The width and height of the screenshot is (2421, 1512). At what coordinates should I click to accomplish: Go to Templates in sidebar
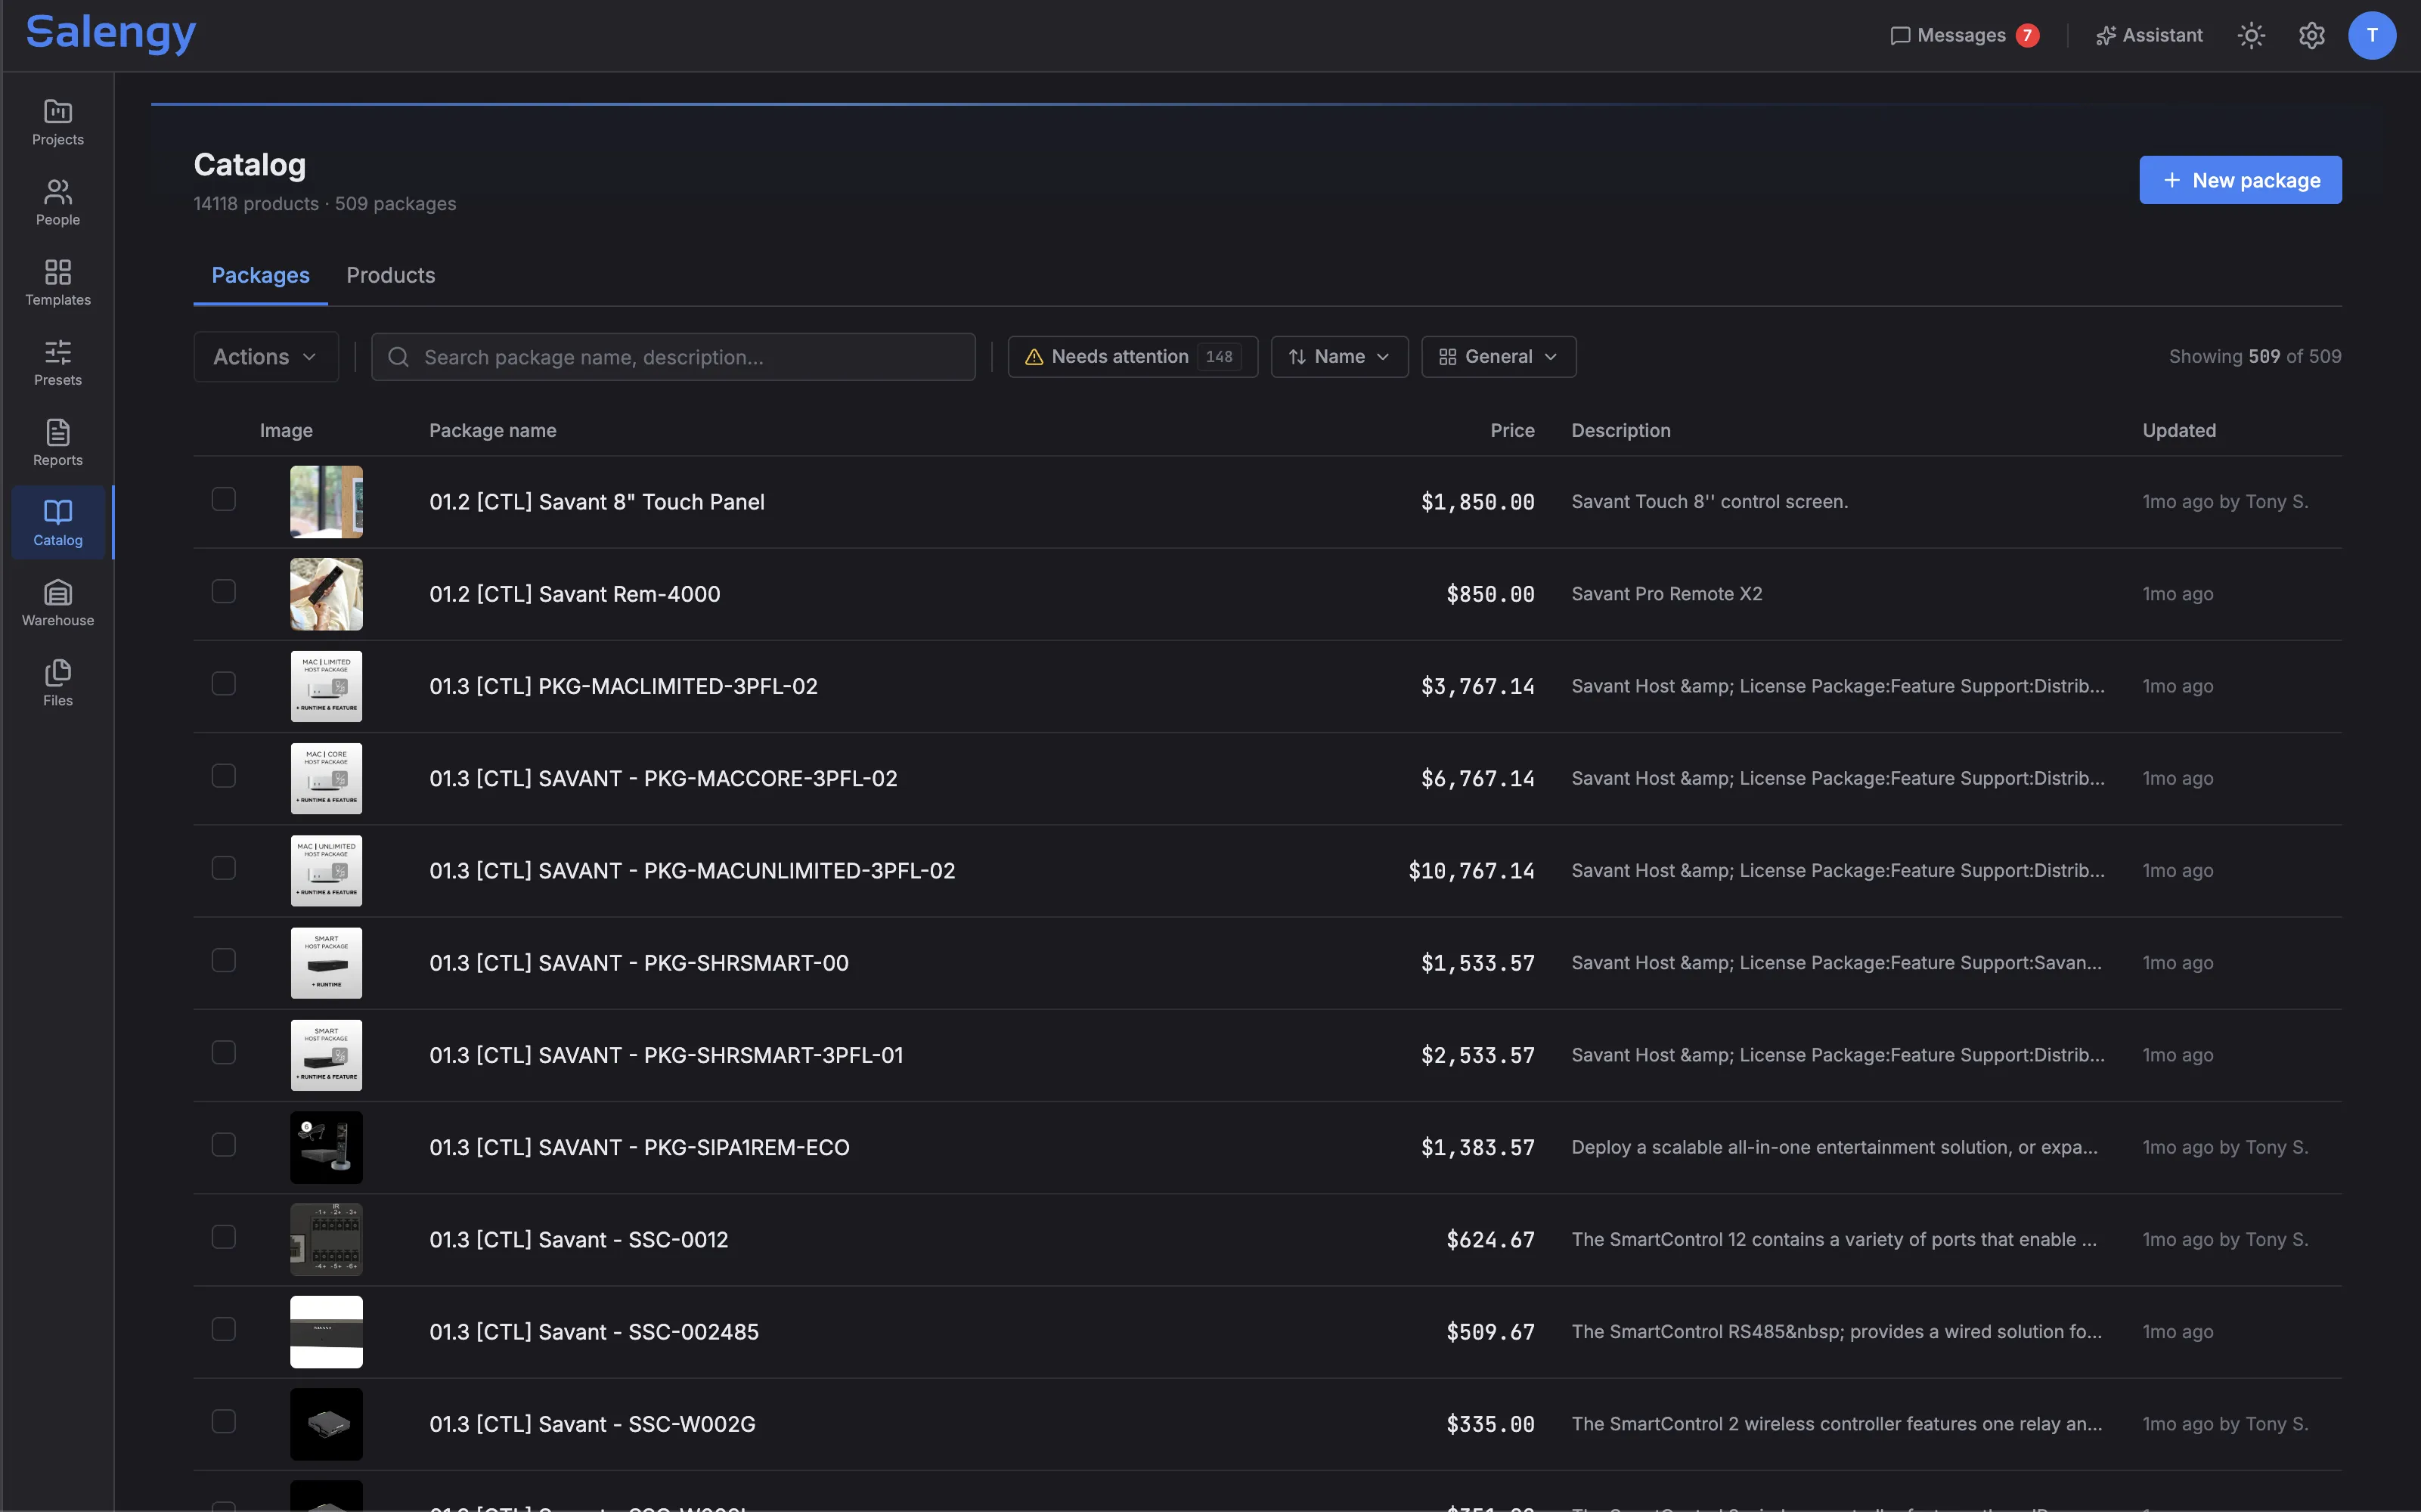[x=58, y=282]
